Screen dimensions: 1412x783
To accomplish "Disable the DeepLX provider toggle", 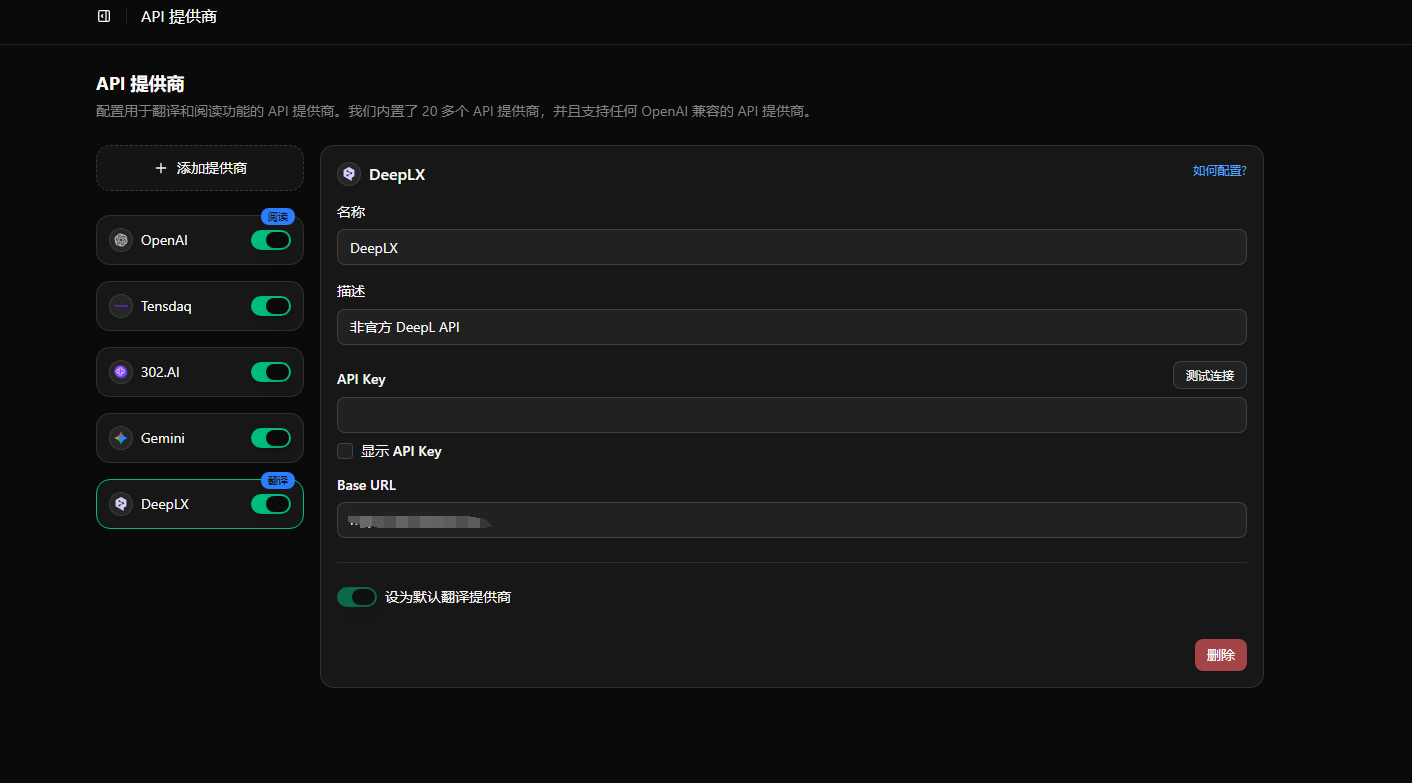I will coord(271,504).
